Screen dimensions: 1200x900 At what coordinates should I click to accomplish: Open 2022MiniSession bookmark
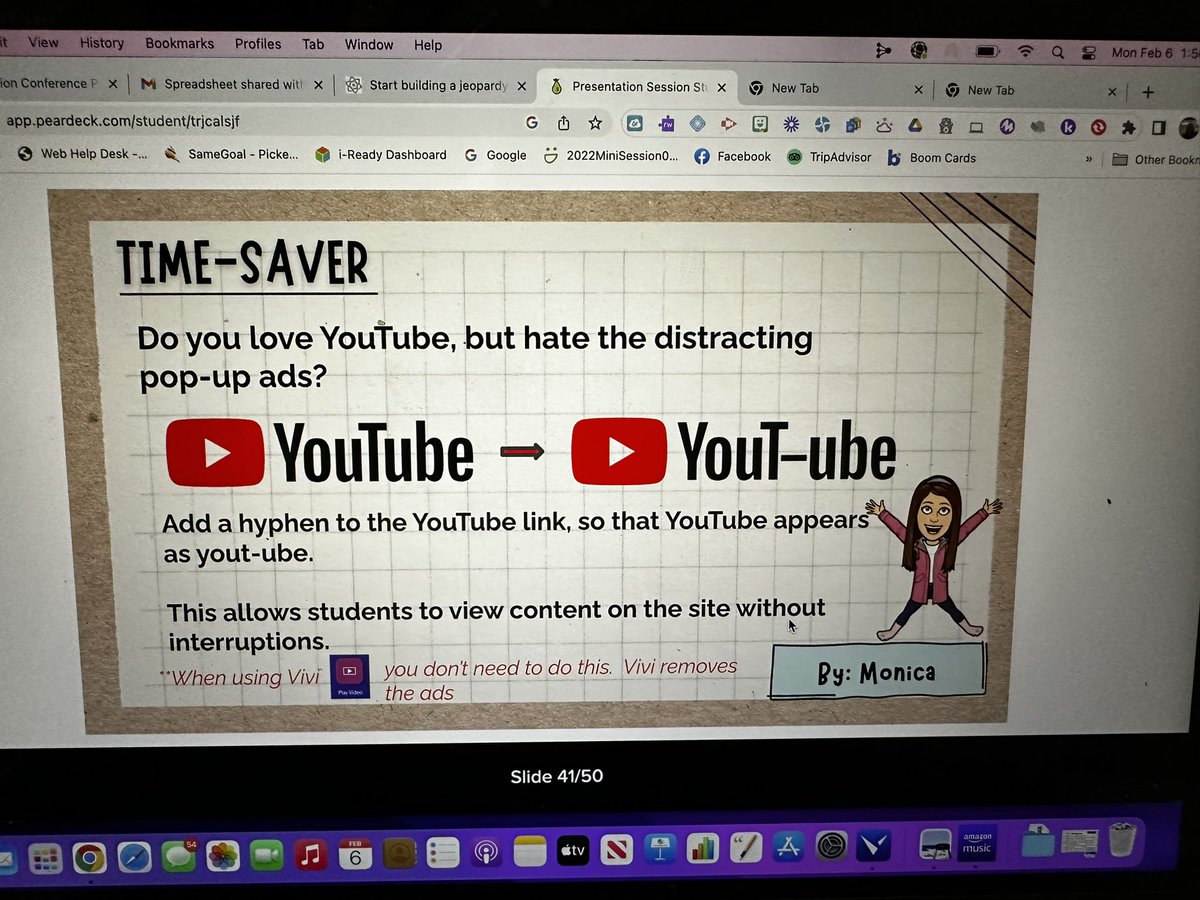[609, 156]
